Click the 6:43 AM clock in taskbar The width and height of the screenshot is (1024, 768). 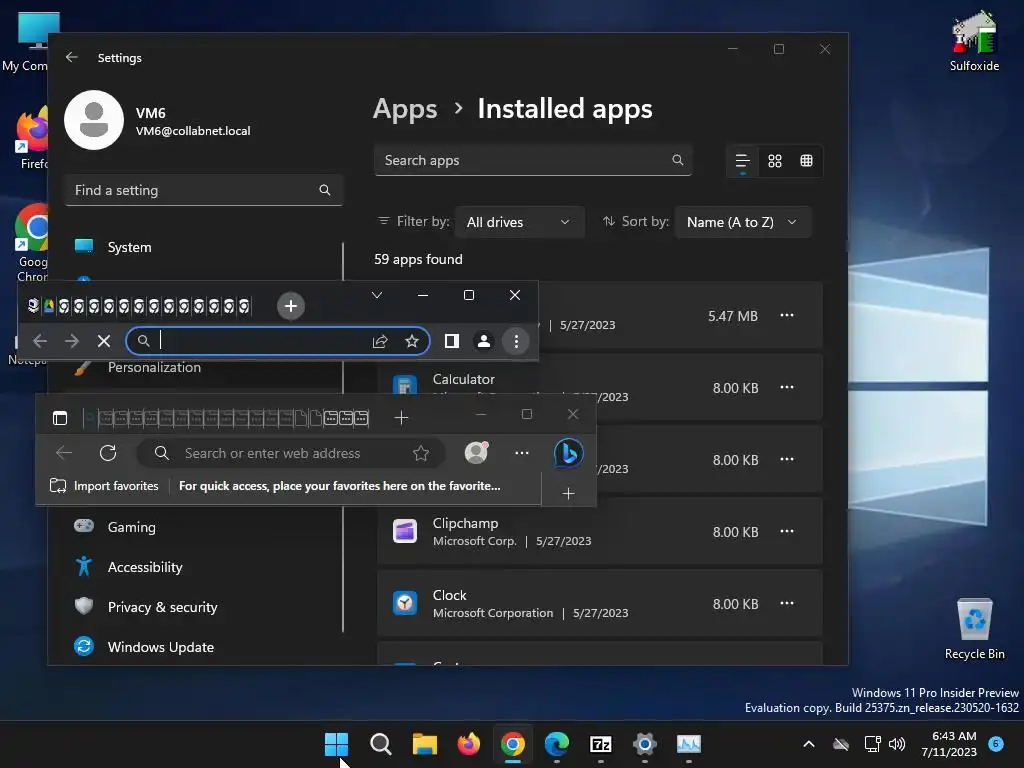click(949, 744)
